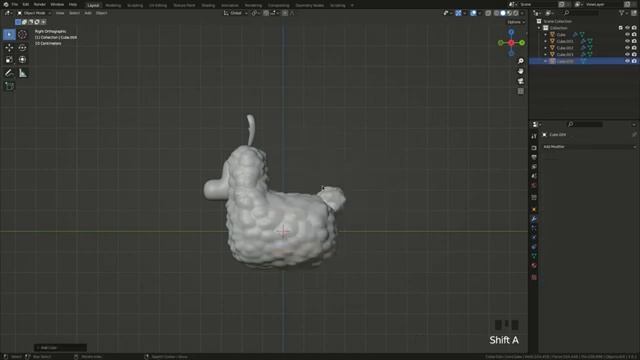Switch to wireframe viewport shading
Viewport: 640px width, 360px height.
click(x=497, y=13)
